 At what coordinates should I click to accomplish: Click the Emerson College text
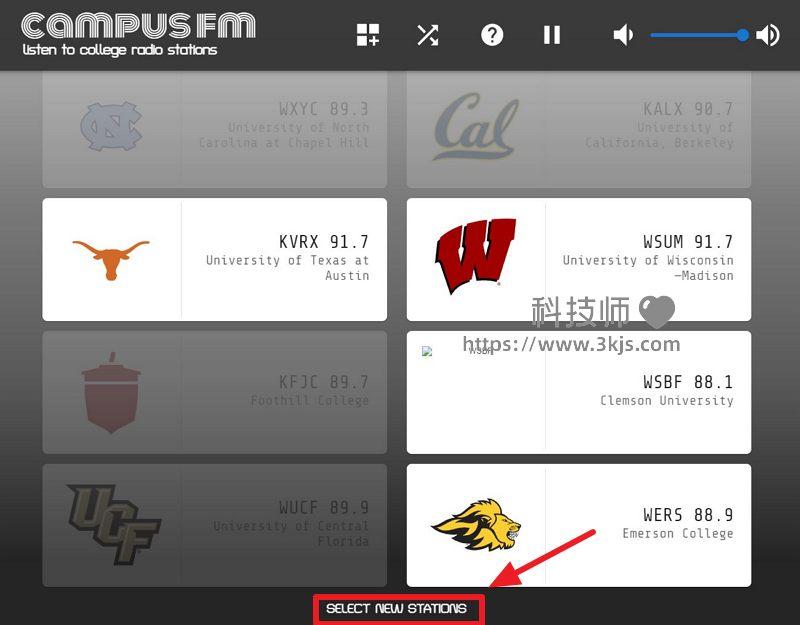coord(678,534)
